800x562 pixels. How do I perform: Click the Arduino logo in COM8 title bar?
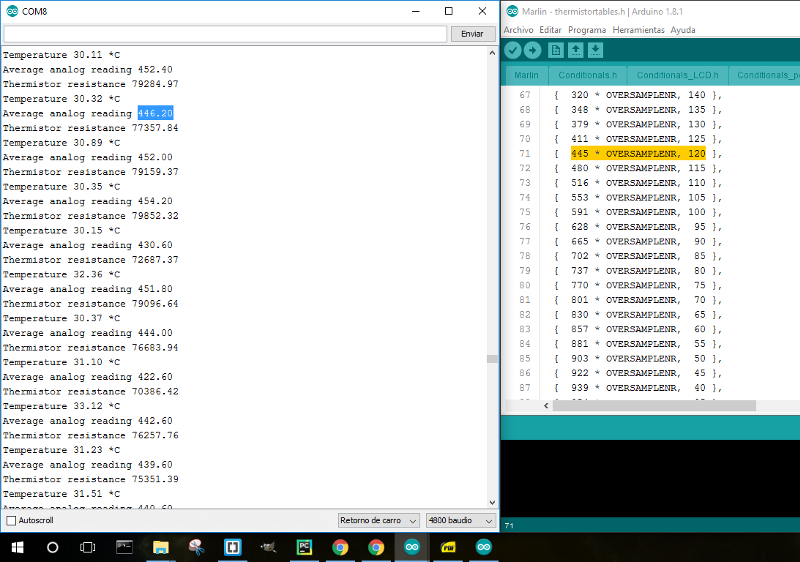[x=12, y=11]
